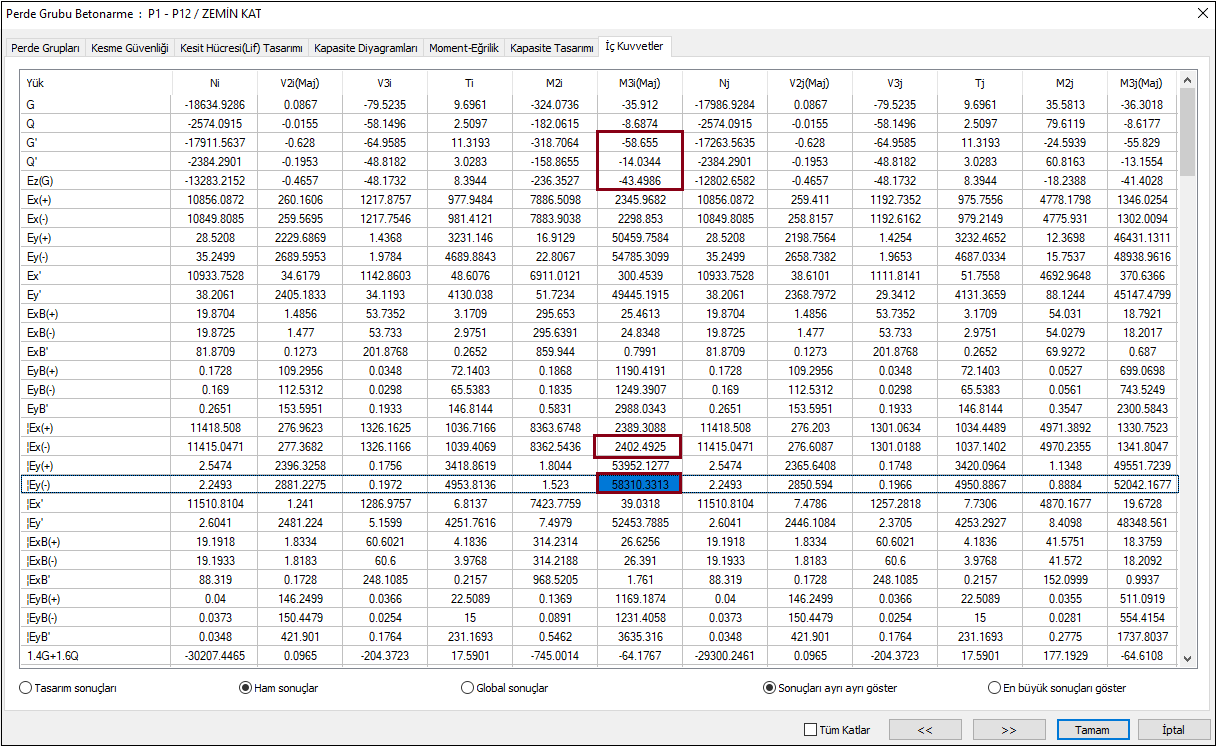Click the previous (<<) navigation button
Image resolution: width=1216 pixels, height=746 pixels.
pos(925,730)
